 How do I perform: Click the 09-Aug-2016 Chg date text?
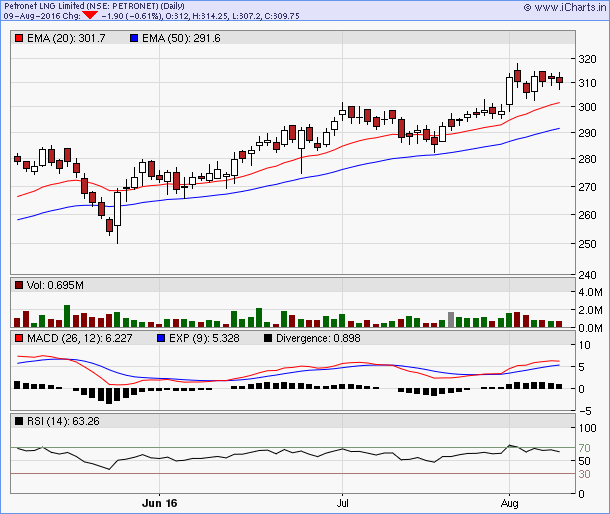coord(42,16)
